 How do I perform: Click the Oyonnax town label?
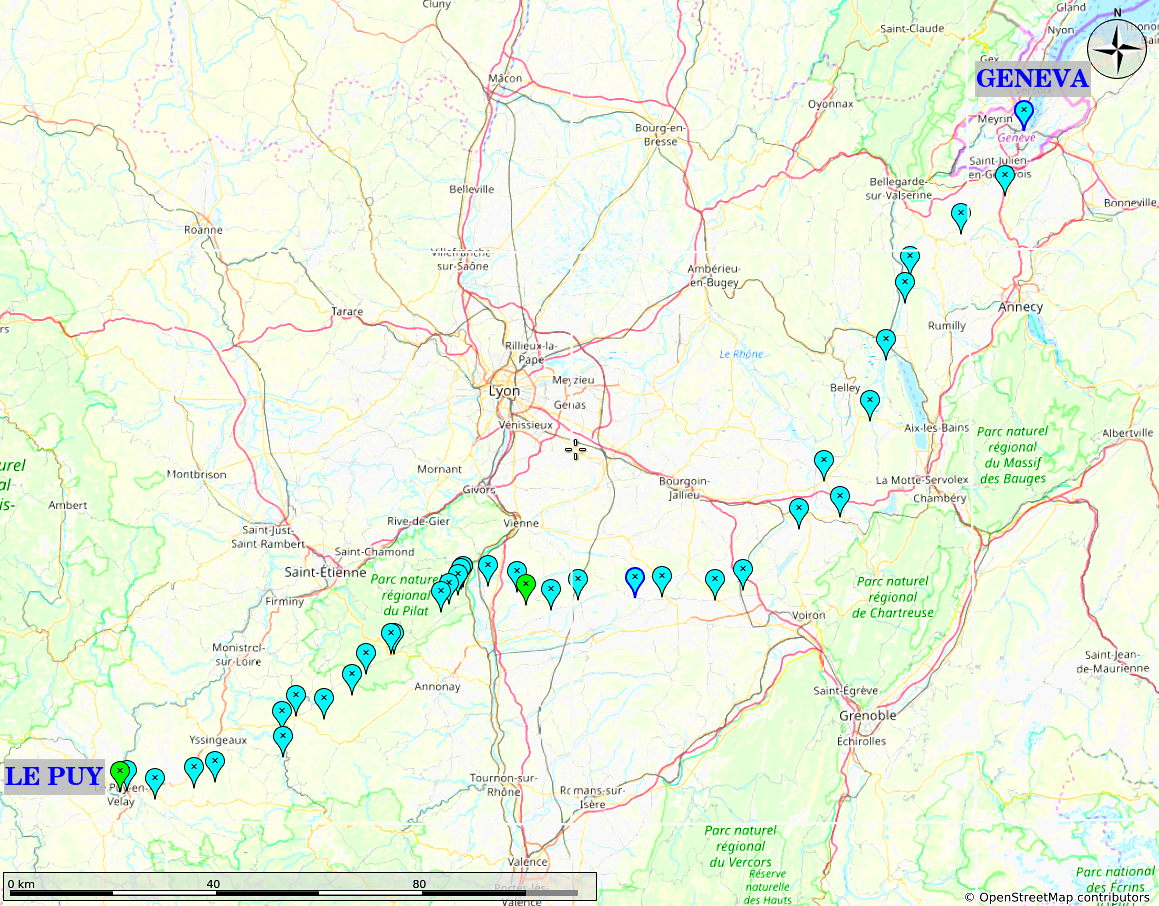pos(830,104)
